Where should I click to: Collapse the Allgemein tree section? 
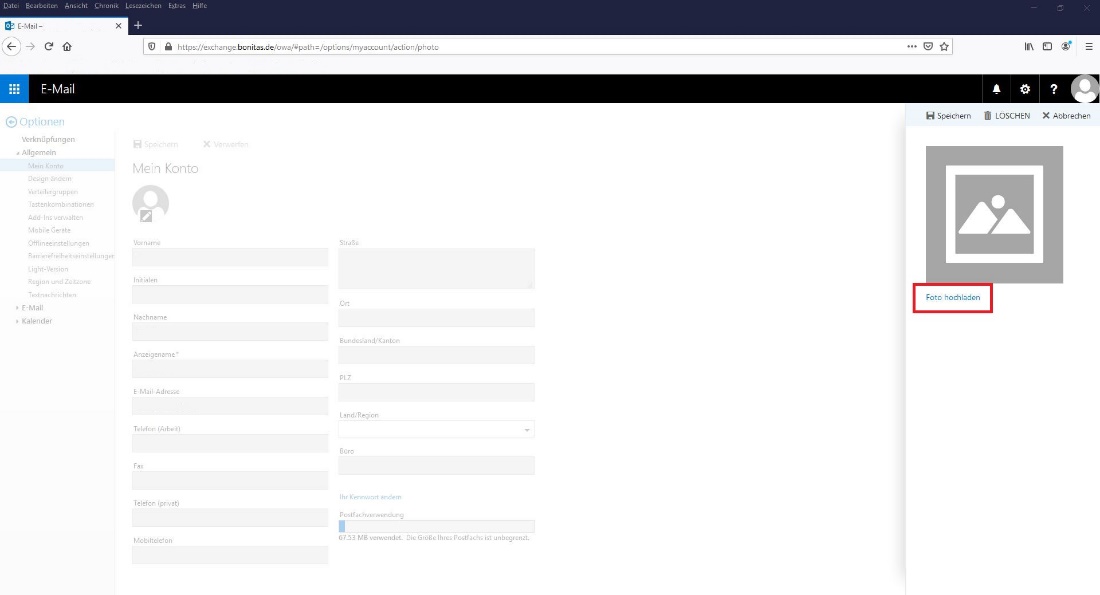[x=18, y=153]
